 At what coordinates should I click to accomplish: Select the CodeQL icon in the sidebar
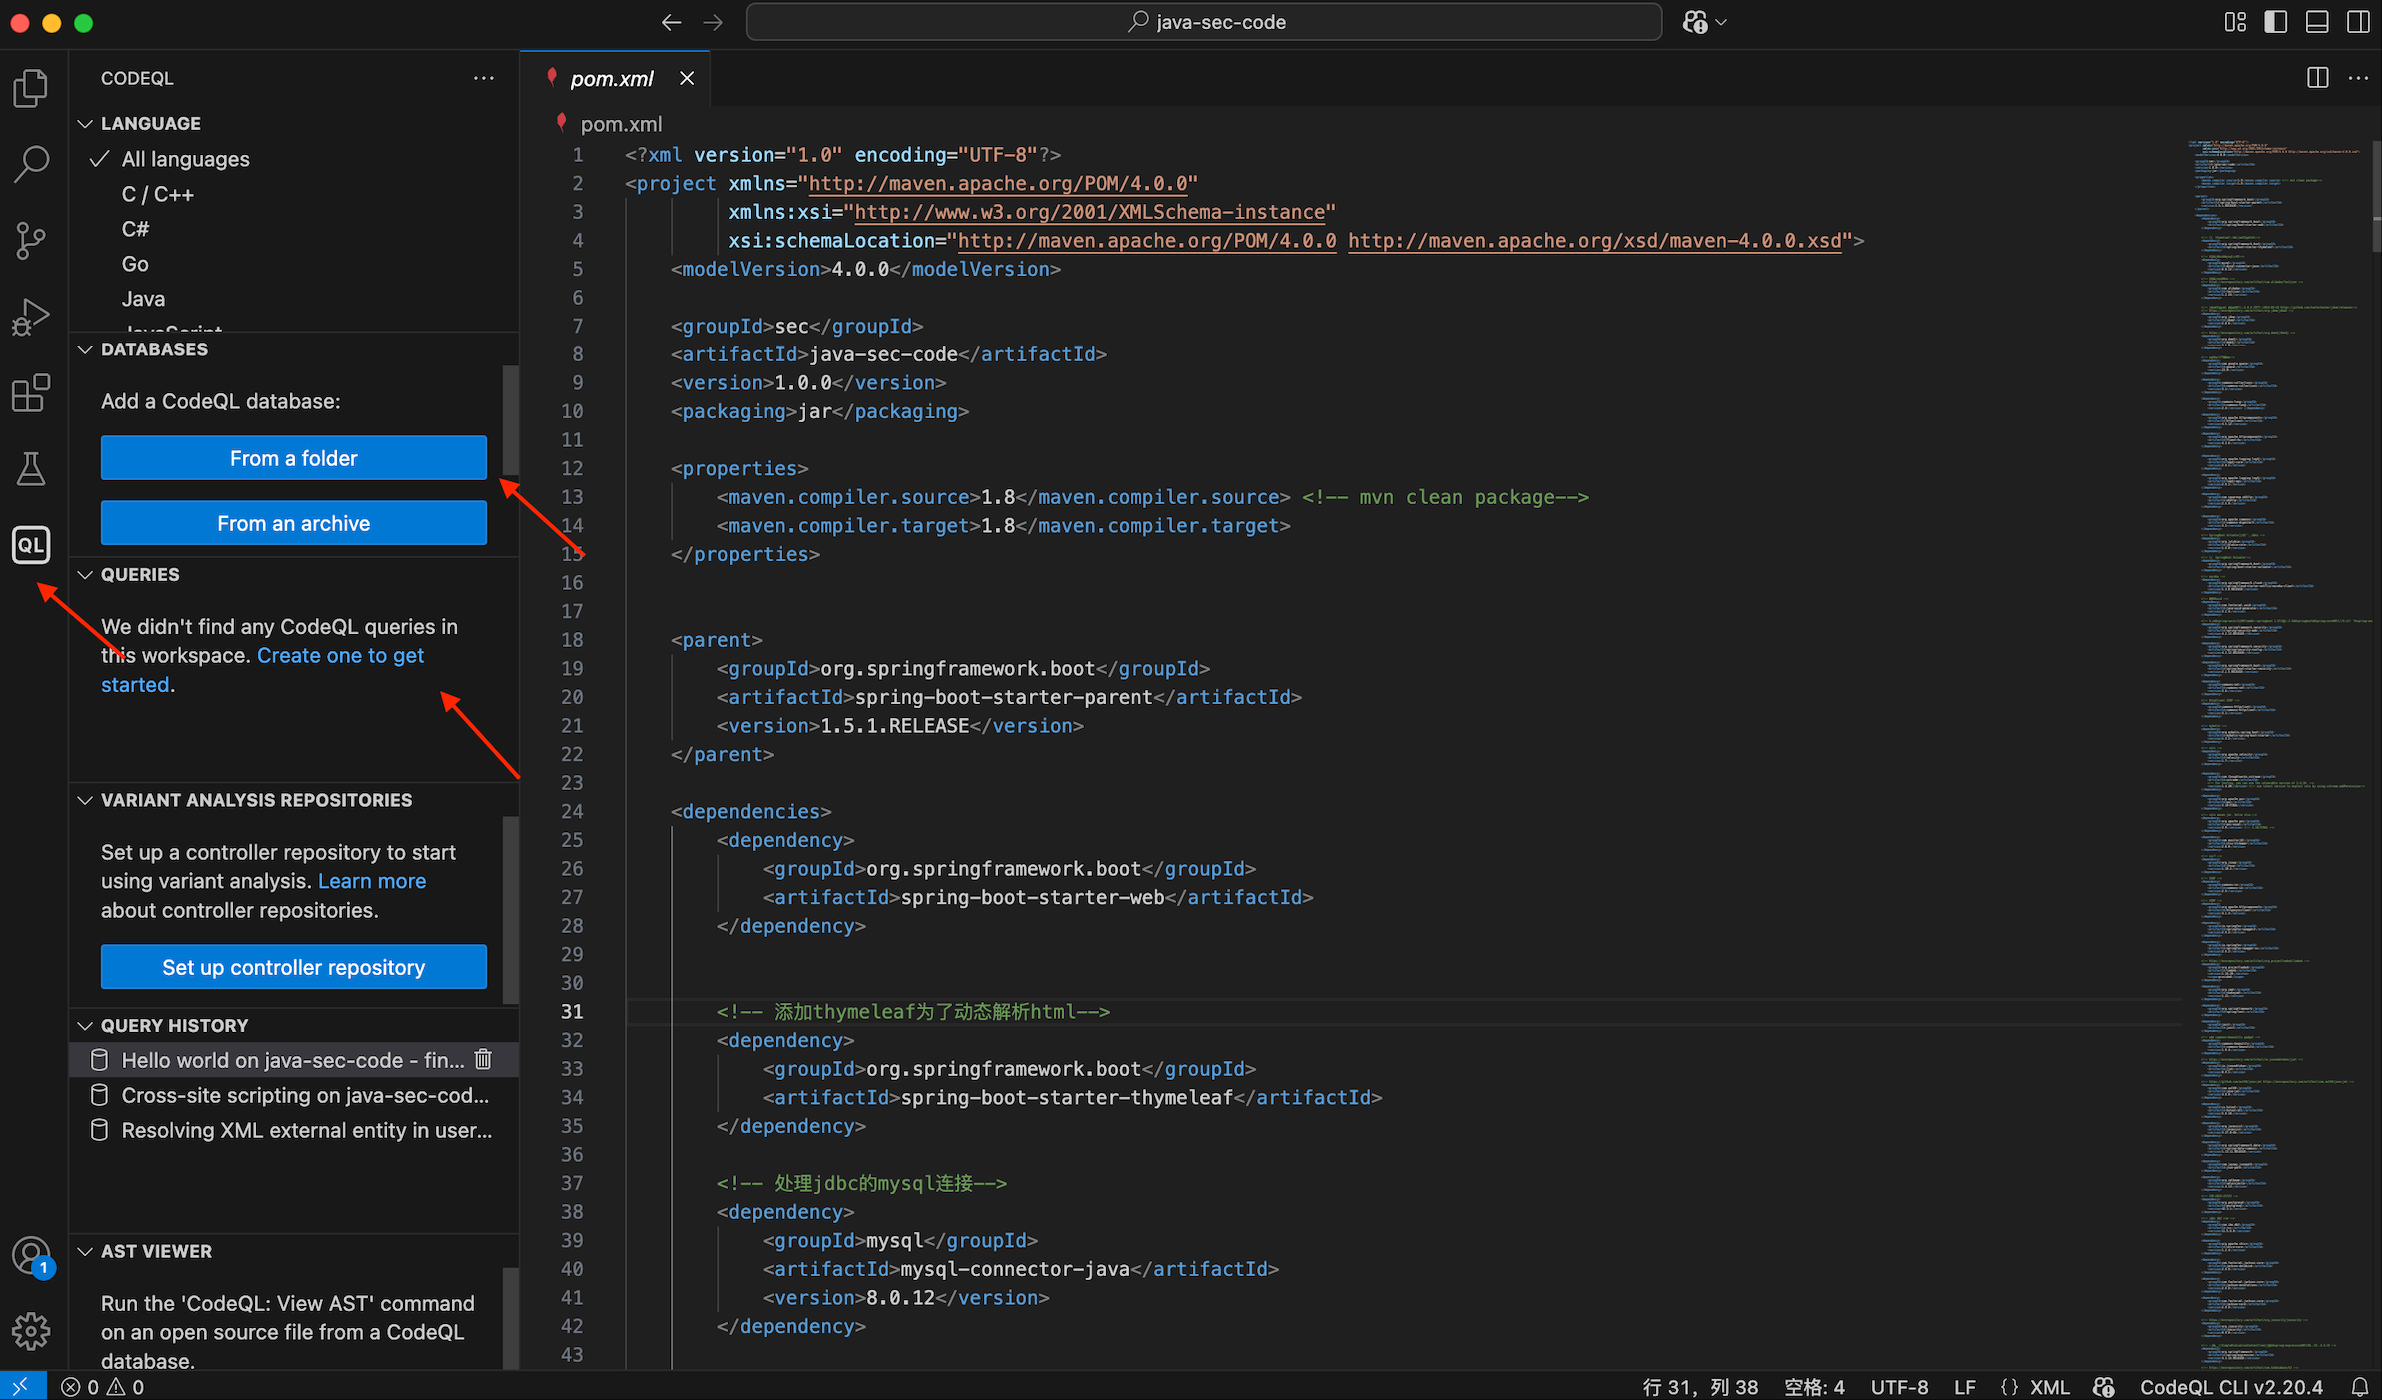pos(31,545)
